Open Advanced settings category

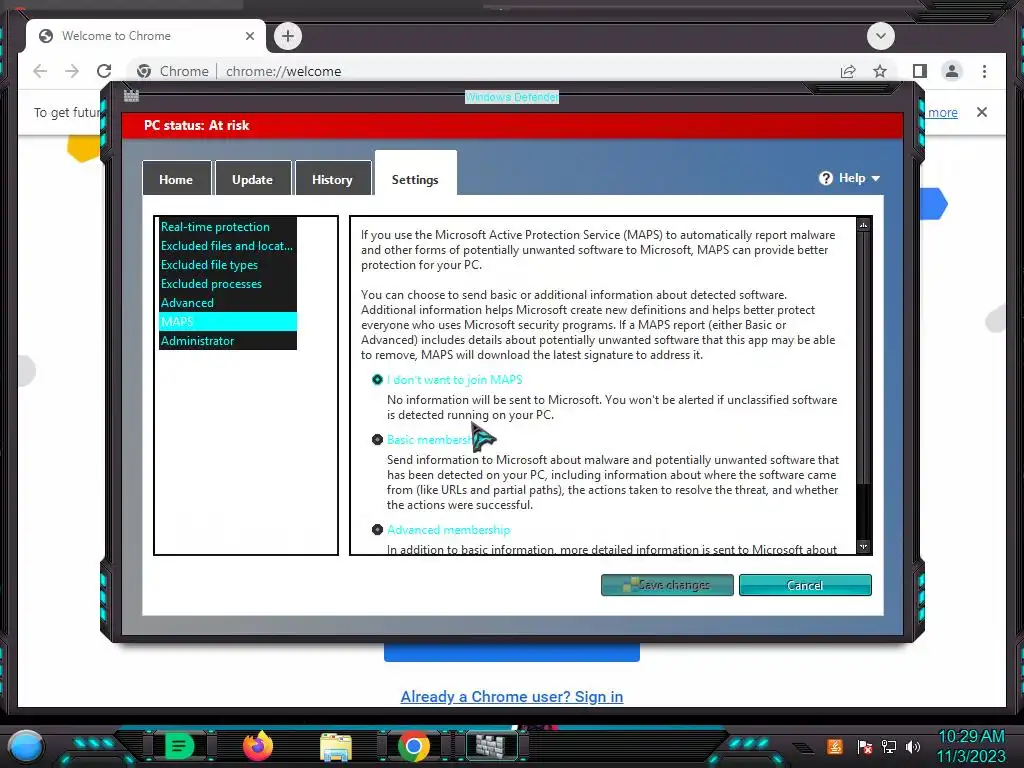coord(228,302)
